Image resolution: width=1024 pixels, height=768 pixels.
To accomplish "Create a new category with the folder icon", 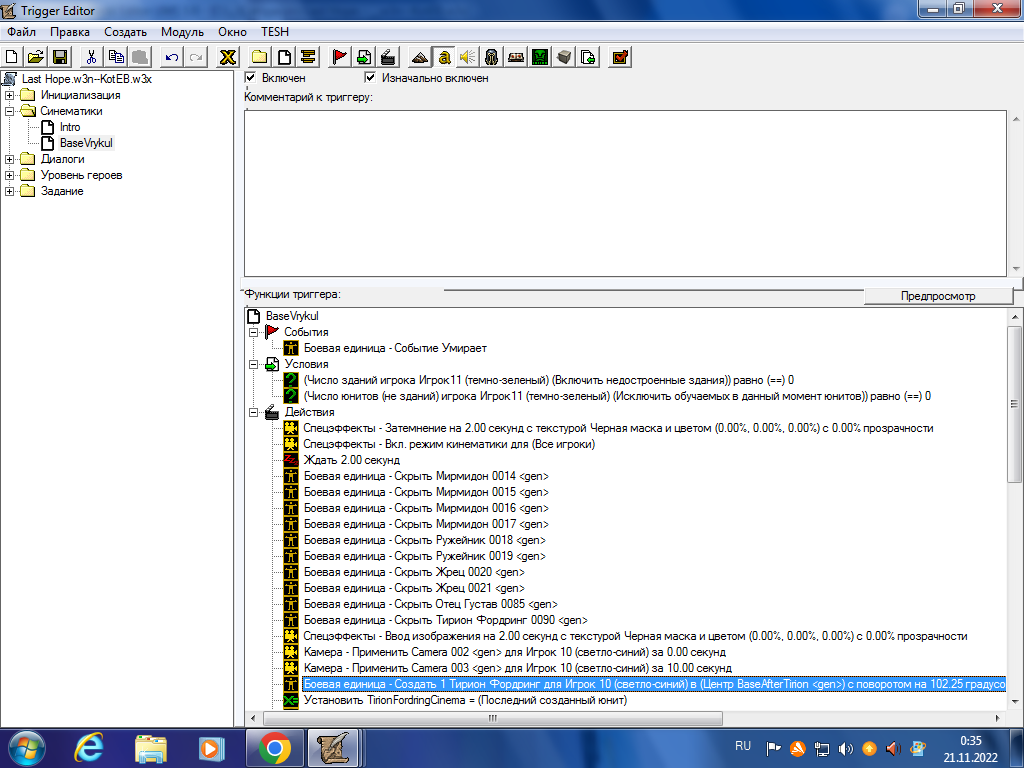I will coord(259,57).
